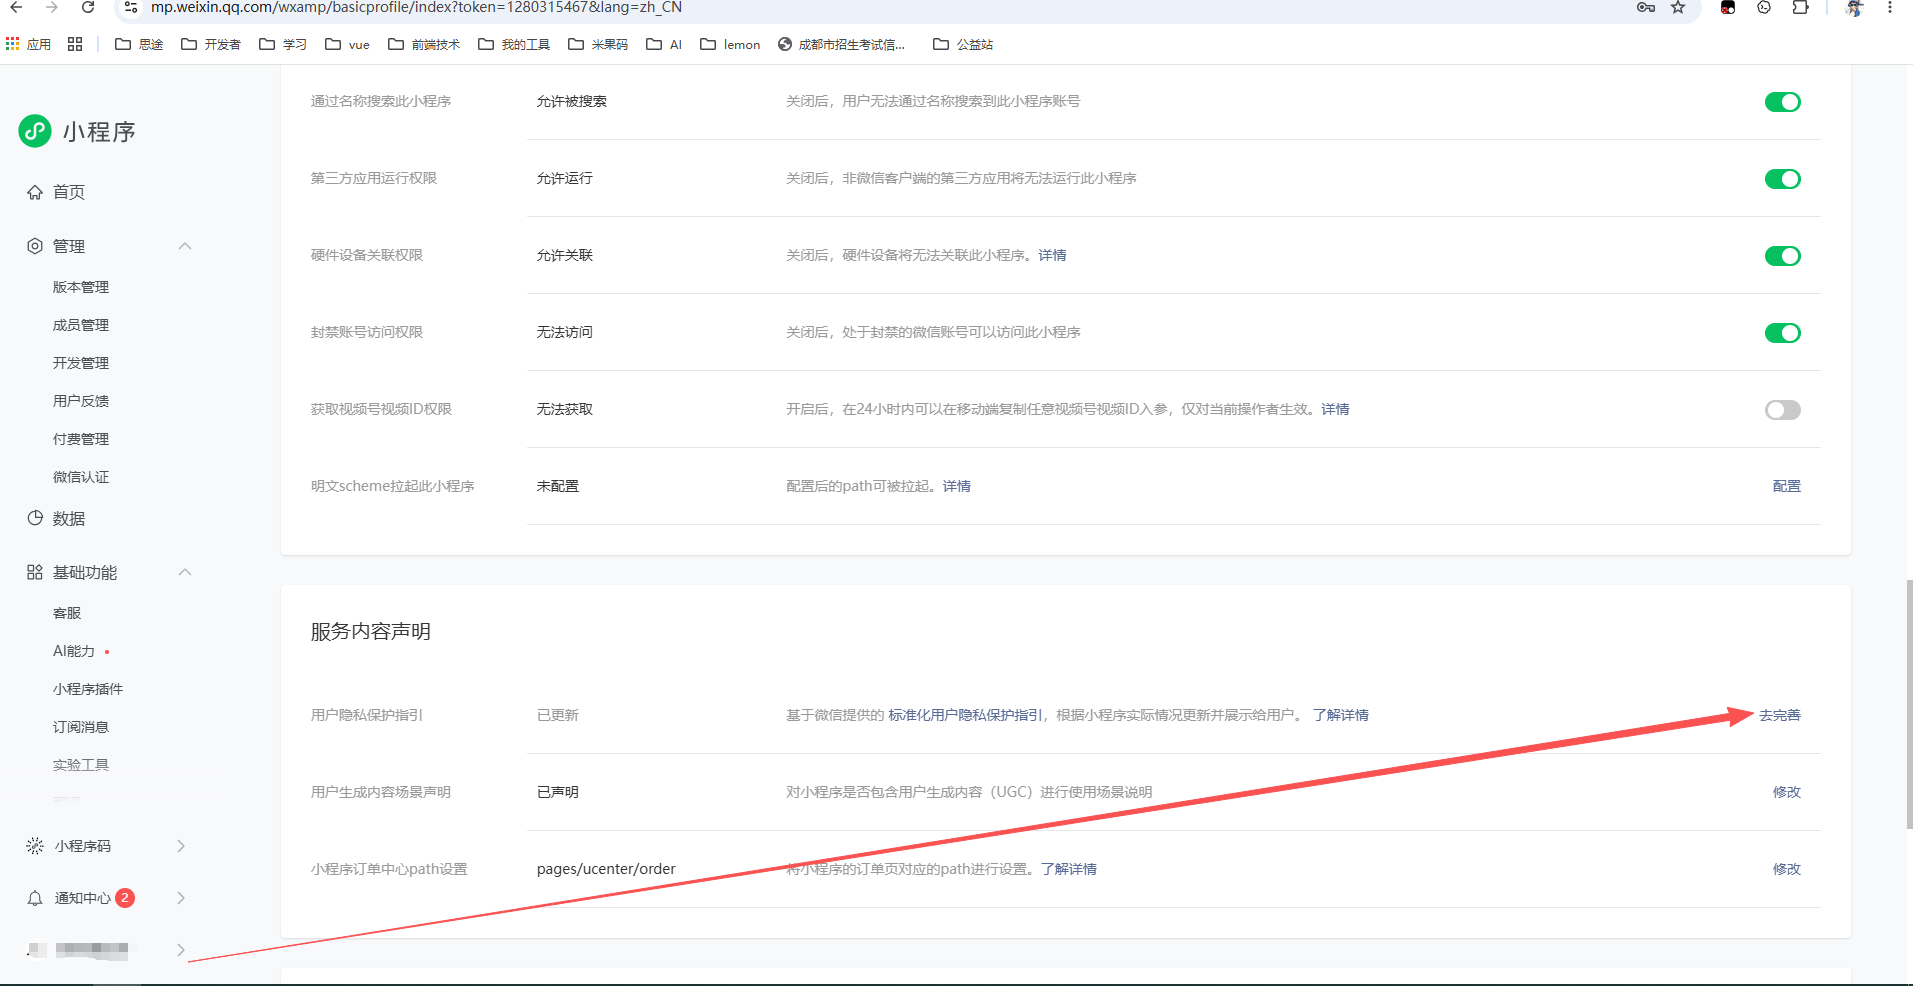Open the 学习 bookmark folder
Viewport: 1913px width, 986px height.
(283, 44)
